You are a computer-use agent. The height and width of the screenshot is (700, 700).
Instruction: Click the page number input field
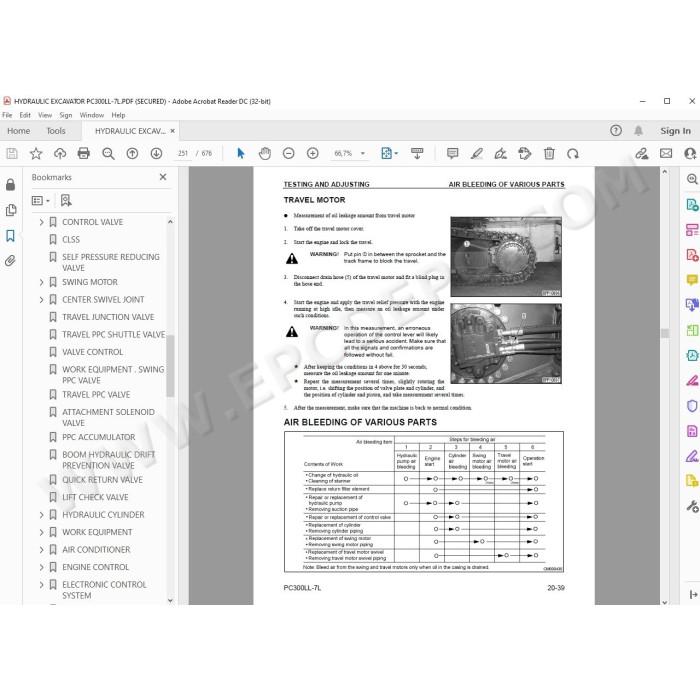point(183,154)
